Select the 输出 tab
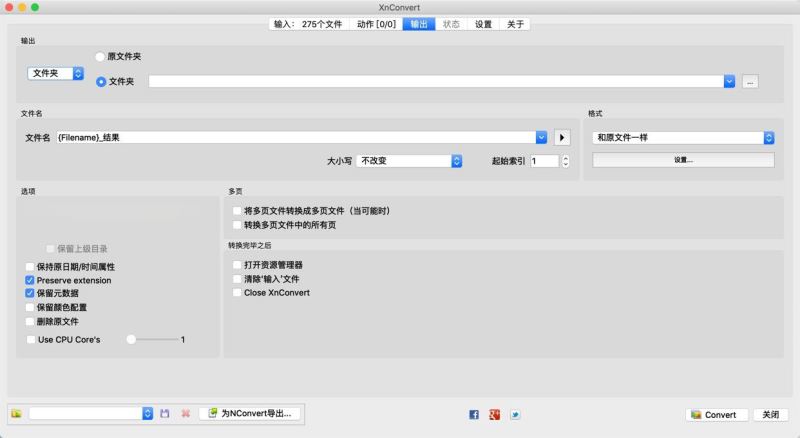The height and width of the screenshot is (438, 800). [419, 24]
